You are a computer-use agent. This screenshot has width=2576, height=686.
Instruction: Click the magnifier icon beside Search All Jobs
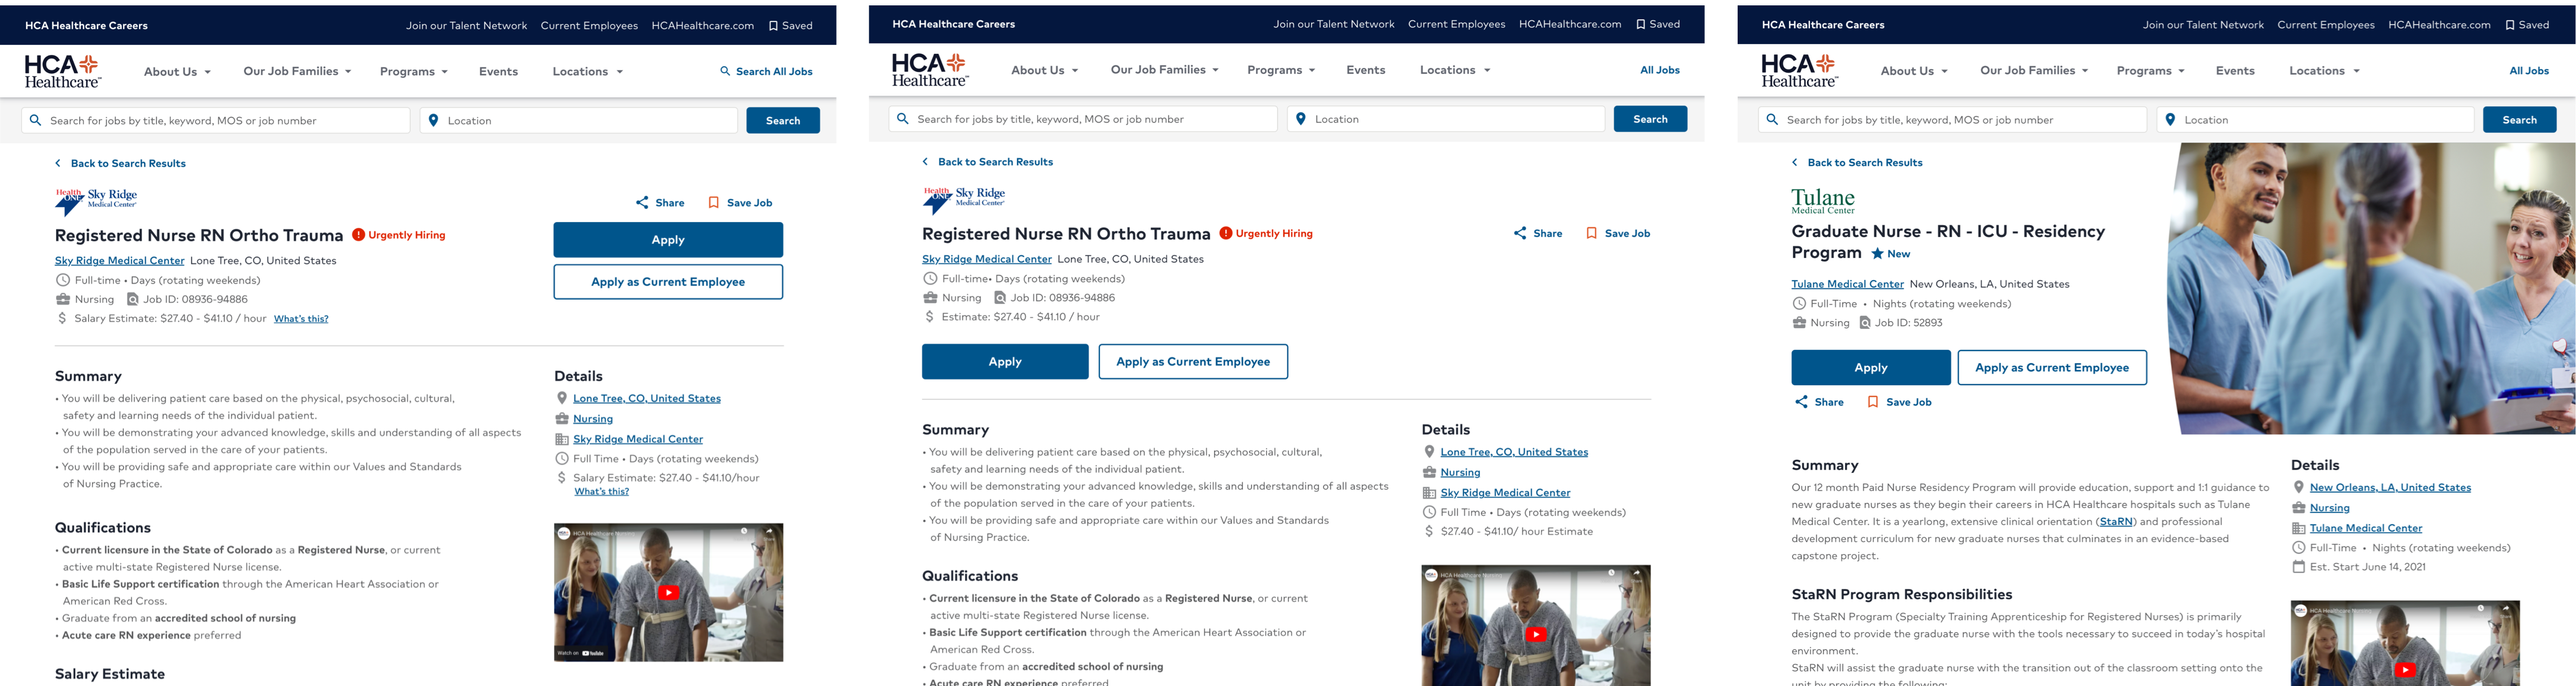tap(725, 71)
